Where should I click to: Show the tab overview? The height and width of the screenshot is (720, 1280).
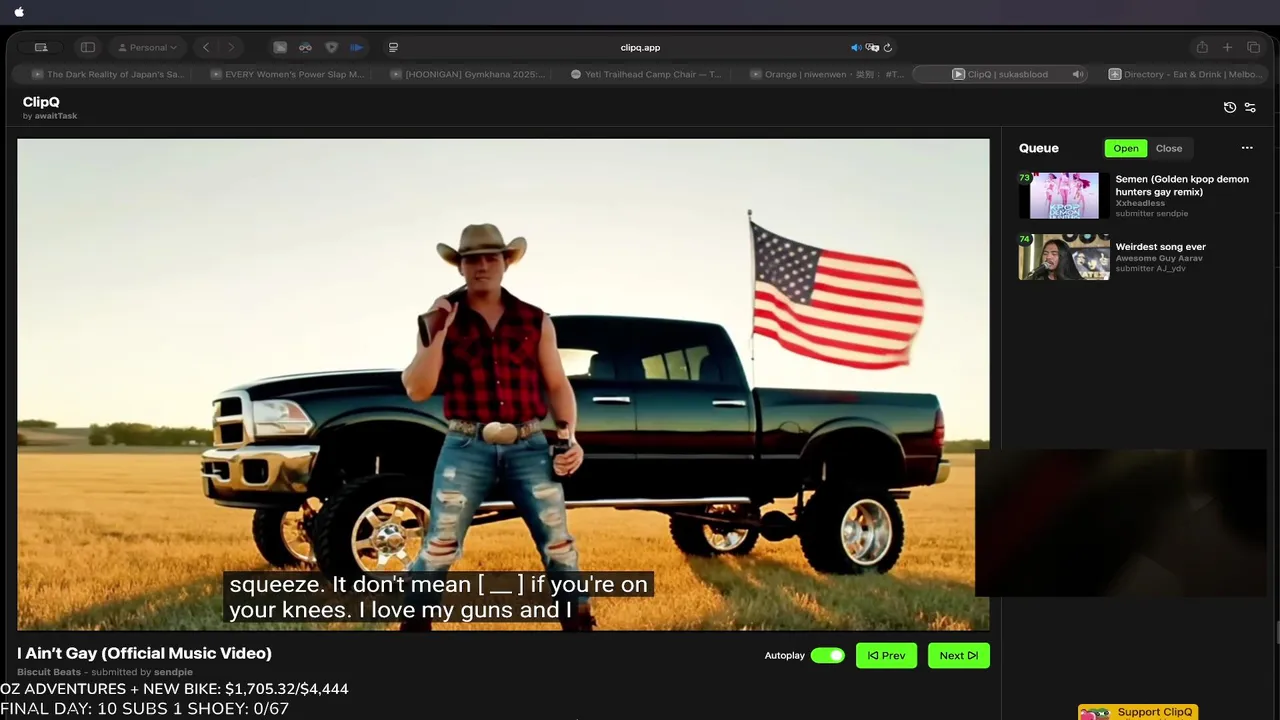tap(1253, 47)
